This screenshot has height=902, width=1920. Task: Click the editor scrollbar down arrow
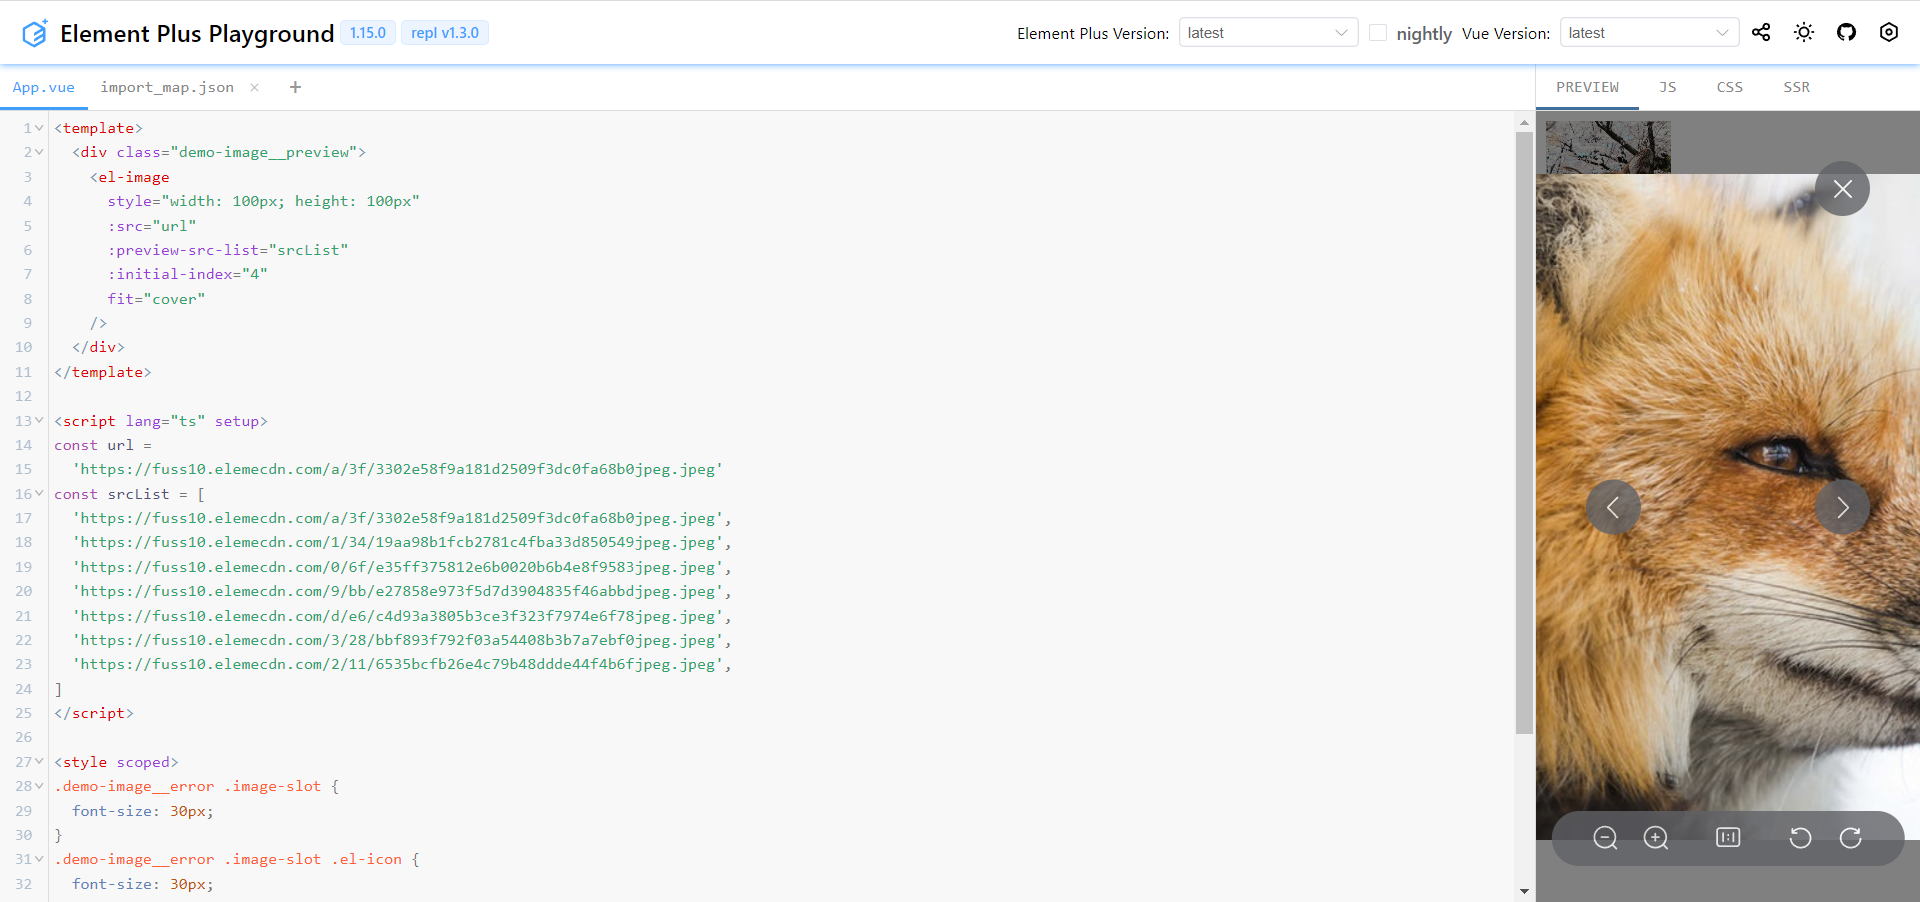[x=1524, y=891]
